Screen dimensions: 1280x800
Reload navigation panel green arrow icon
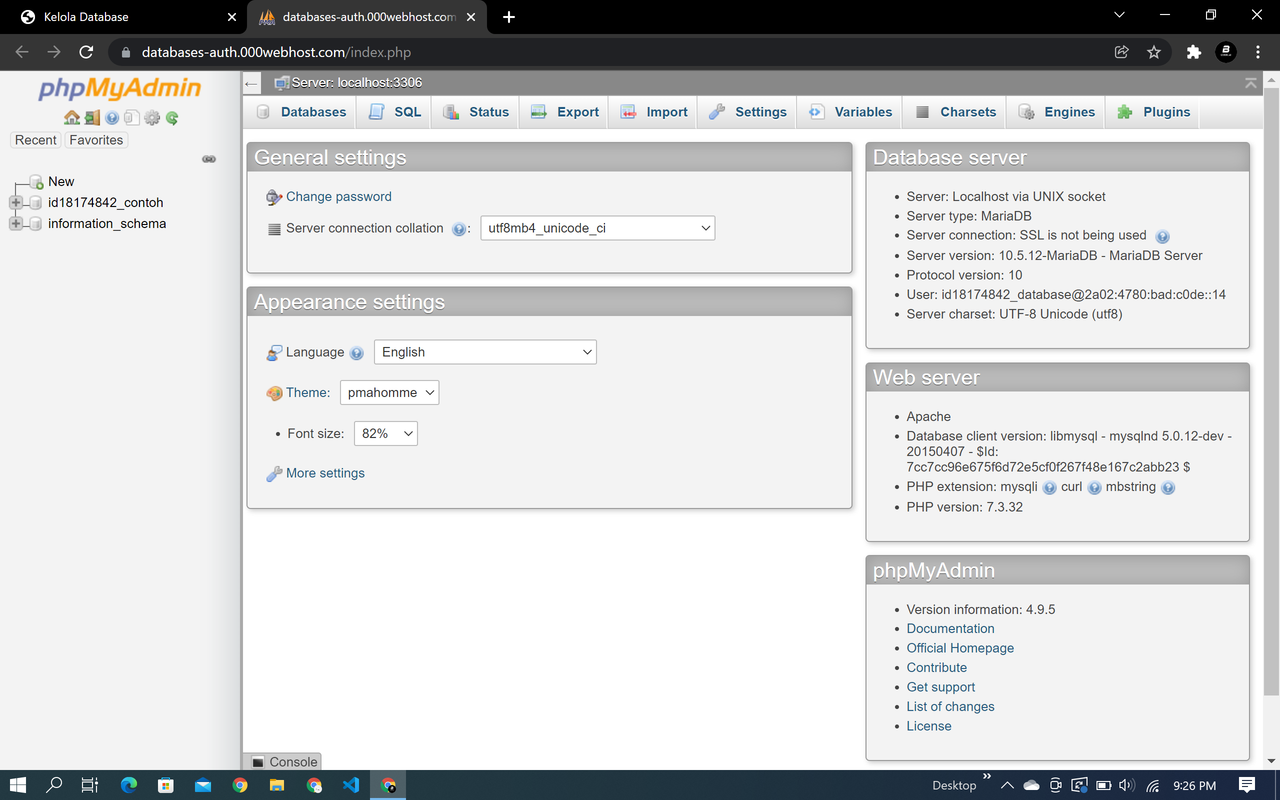click(172, 118)
